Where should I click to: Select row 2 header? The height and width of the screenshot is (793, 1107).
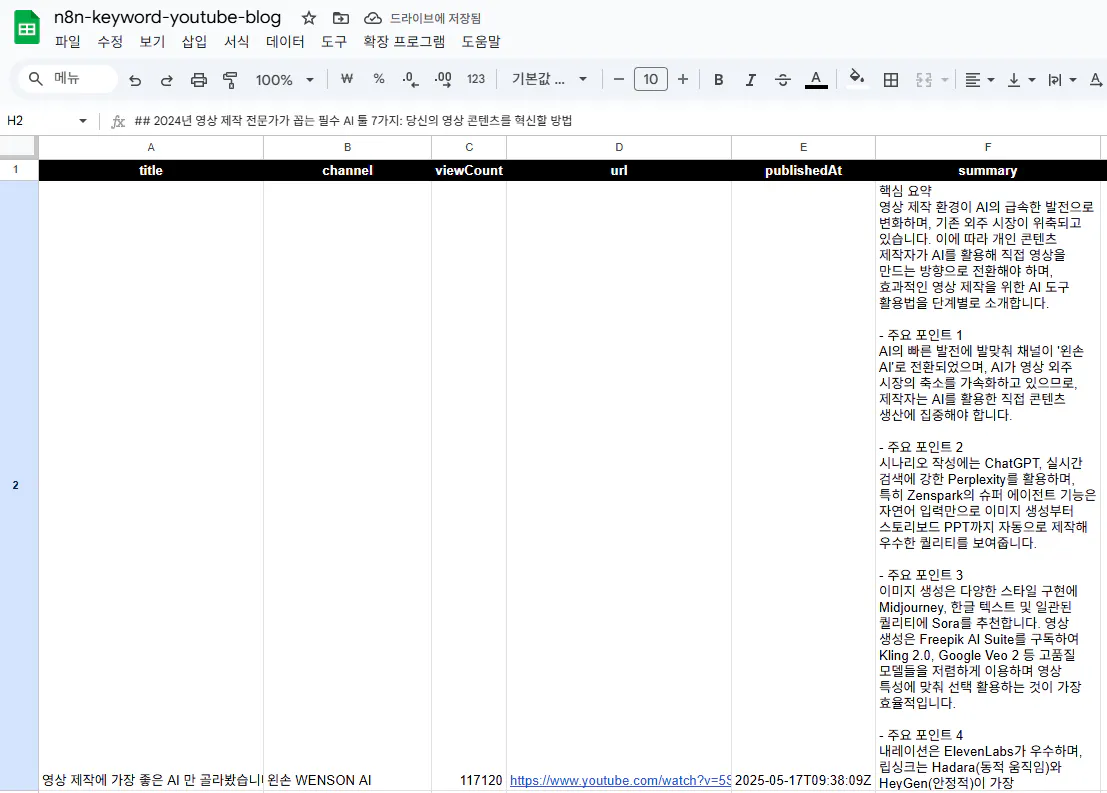pos(16,485)
